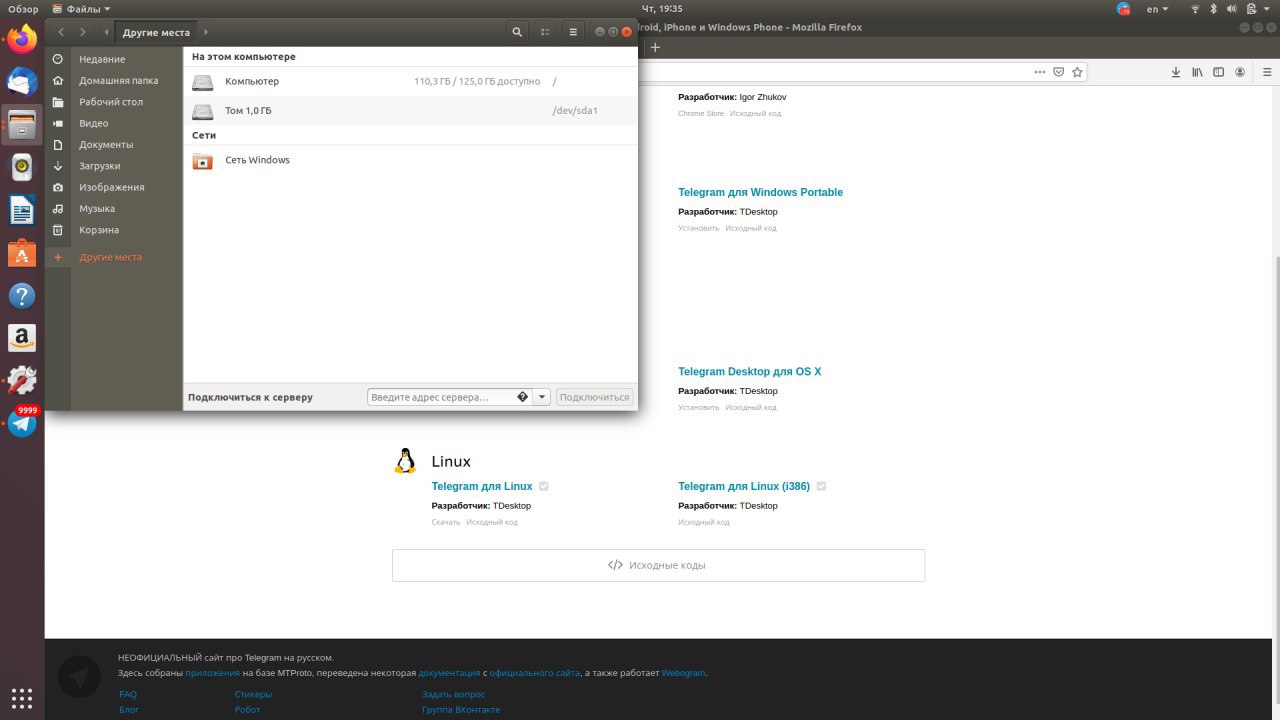1280x720 pixels.
Task: Open the Файлы application menu
Action: click(81, 9)
